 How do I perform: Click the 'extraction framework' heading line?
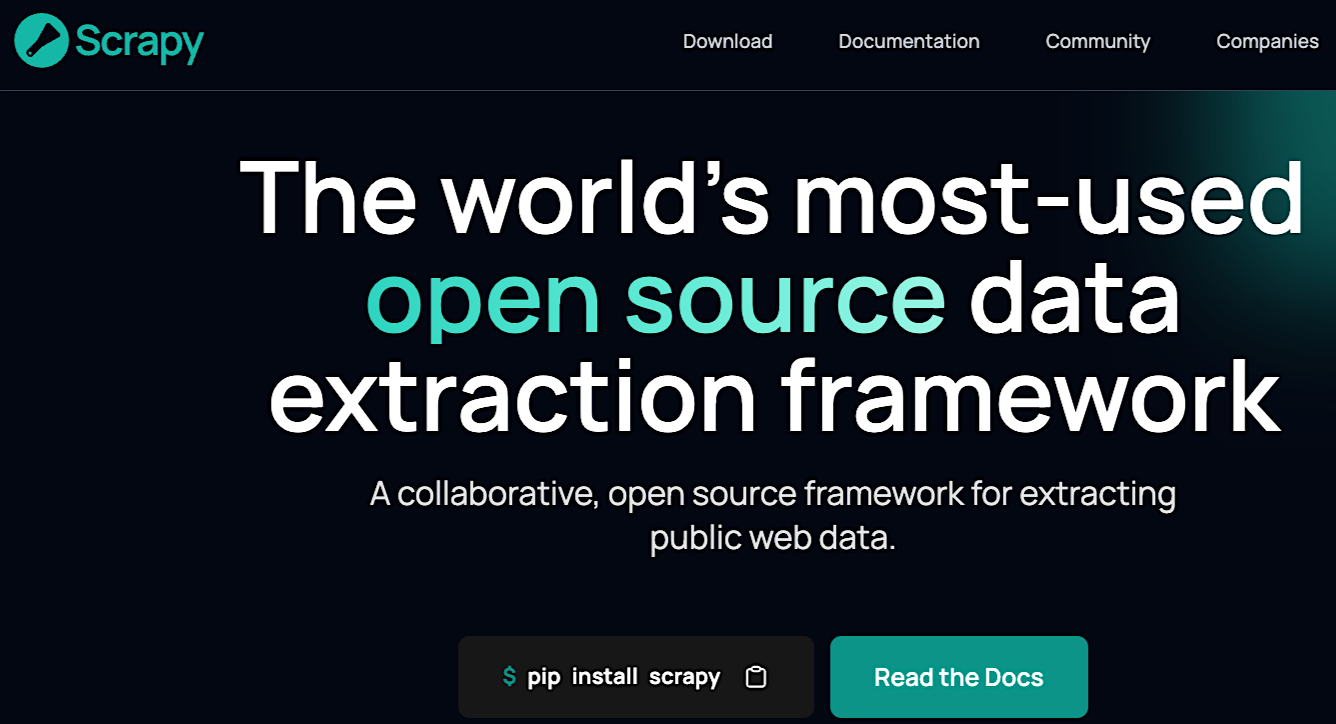click(774, 394)
